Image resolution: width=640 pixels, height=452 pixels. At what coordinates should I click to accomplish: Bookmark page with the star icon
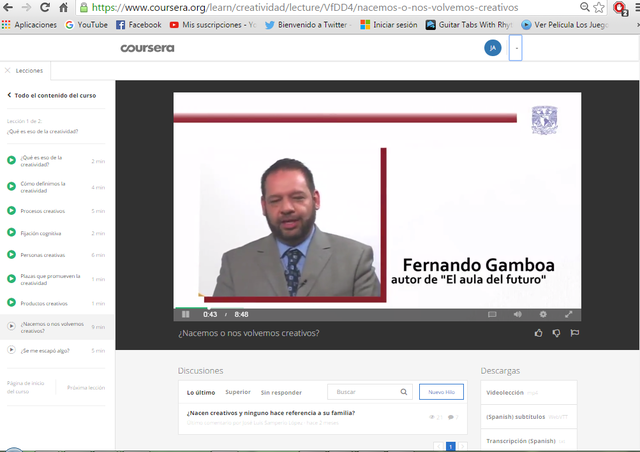[599, 7]
